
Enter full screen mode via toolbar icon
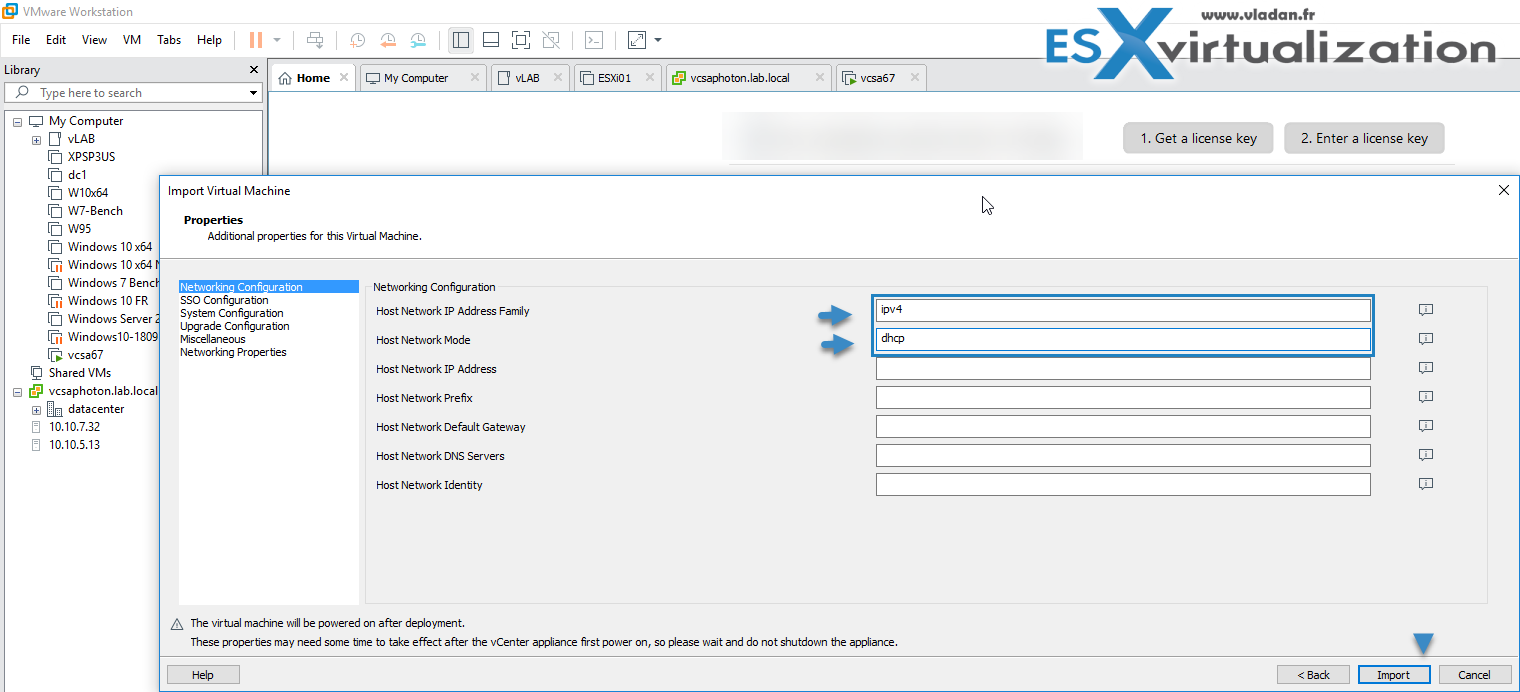tap(520, 40)
